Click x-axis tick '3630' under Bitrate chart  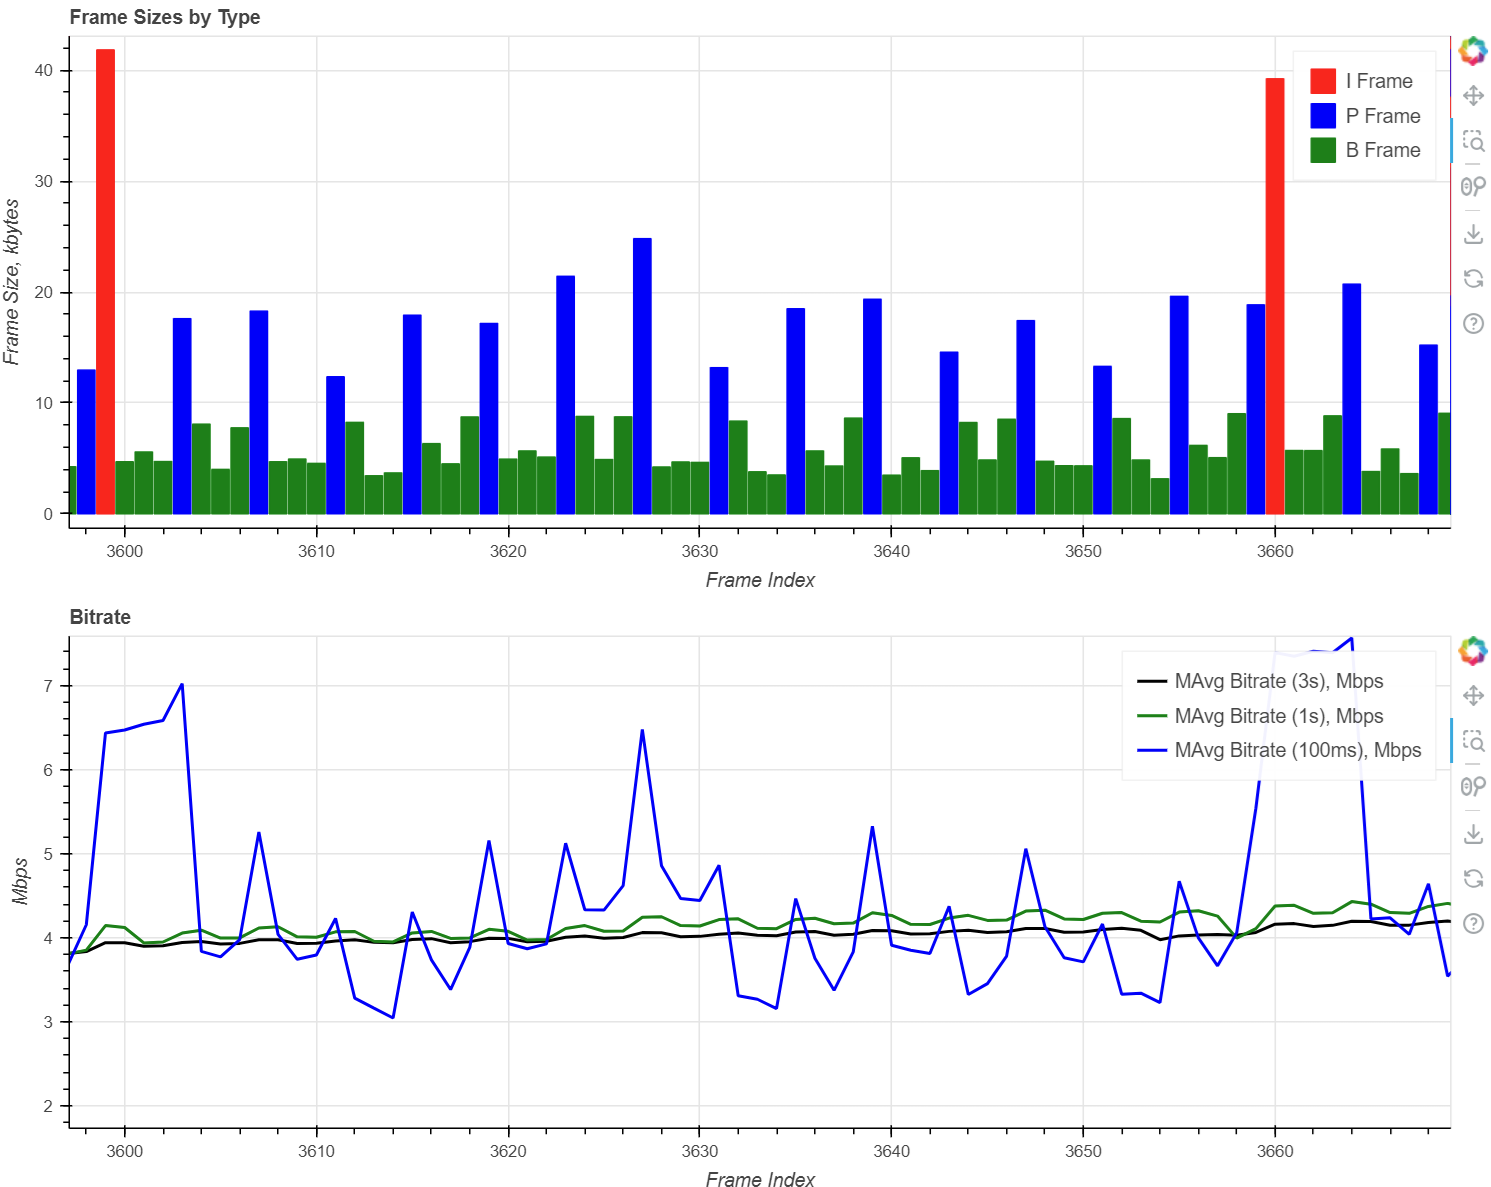coord(700,1151)
